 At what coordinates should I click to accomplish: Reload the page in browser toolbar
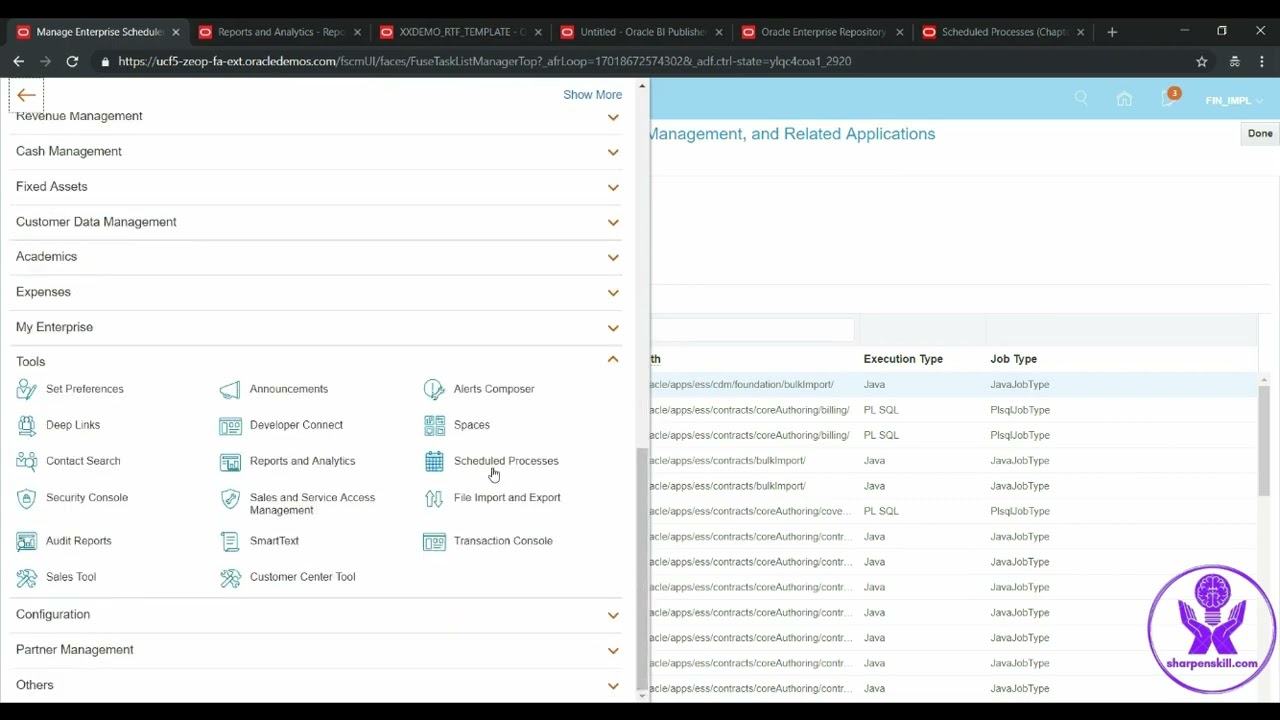pyautogui.click(x=72, y=61)
